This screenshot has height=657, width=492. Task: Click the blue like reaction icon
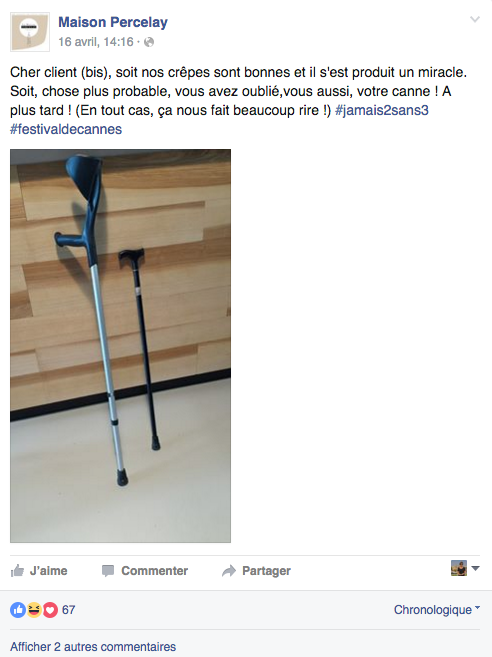point(18,610)
